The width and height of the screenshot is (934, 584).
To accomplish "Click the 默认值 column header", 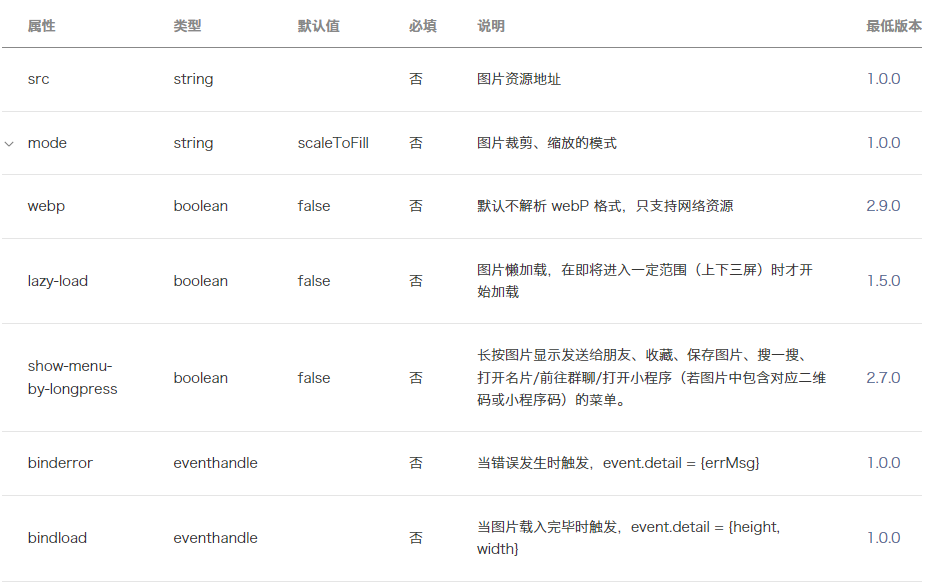I will (x=319, y=26).
